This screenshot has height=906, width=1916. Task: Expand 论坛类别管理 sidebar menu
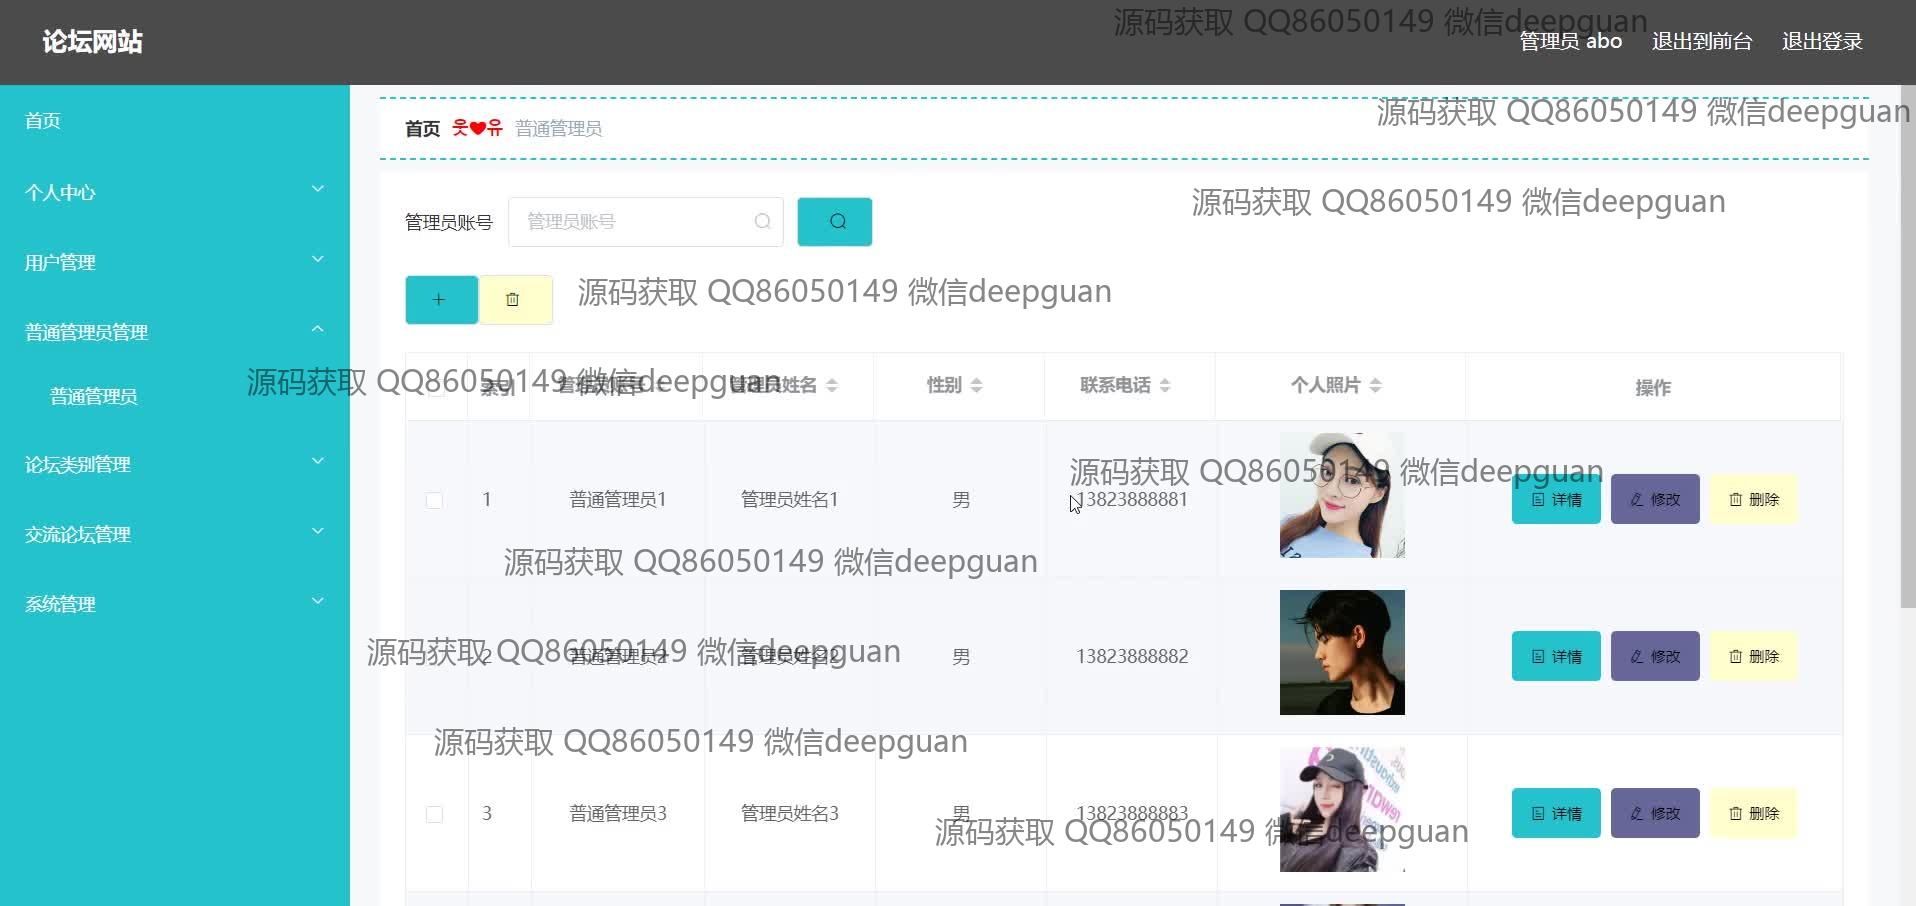tap(175, 464)
